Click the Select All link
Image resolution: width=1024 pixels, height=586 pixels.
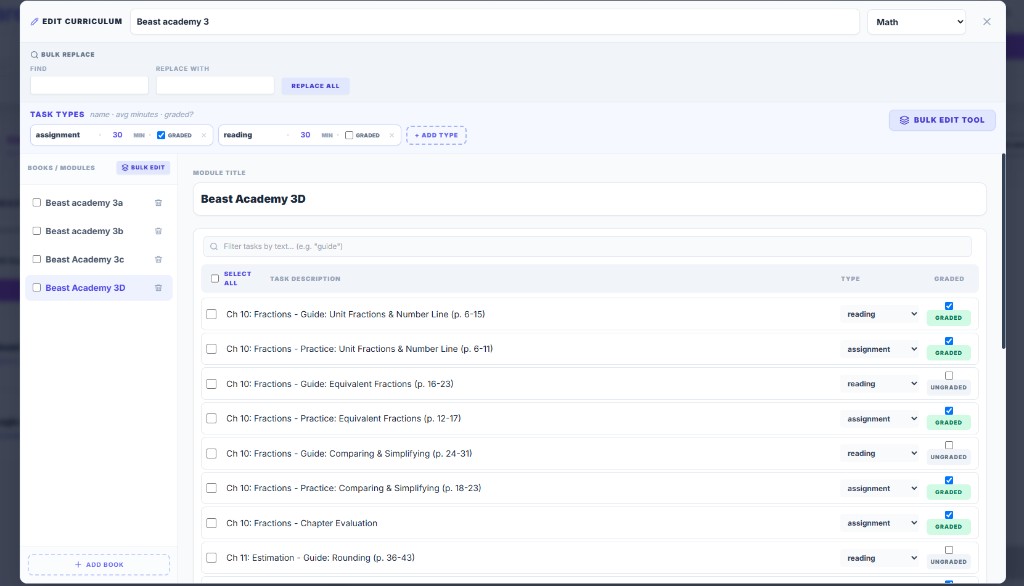pos(238,278)
